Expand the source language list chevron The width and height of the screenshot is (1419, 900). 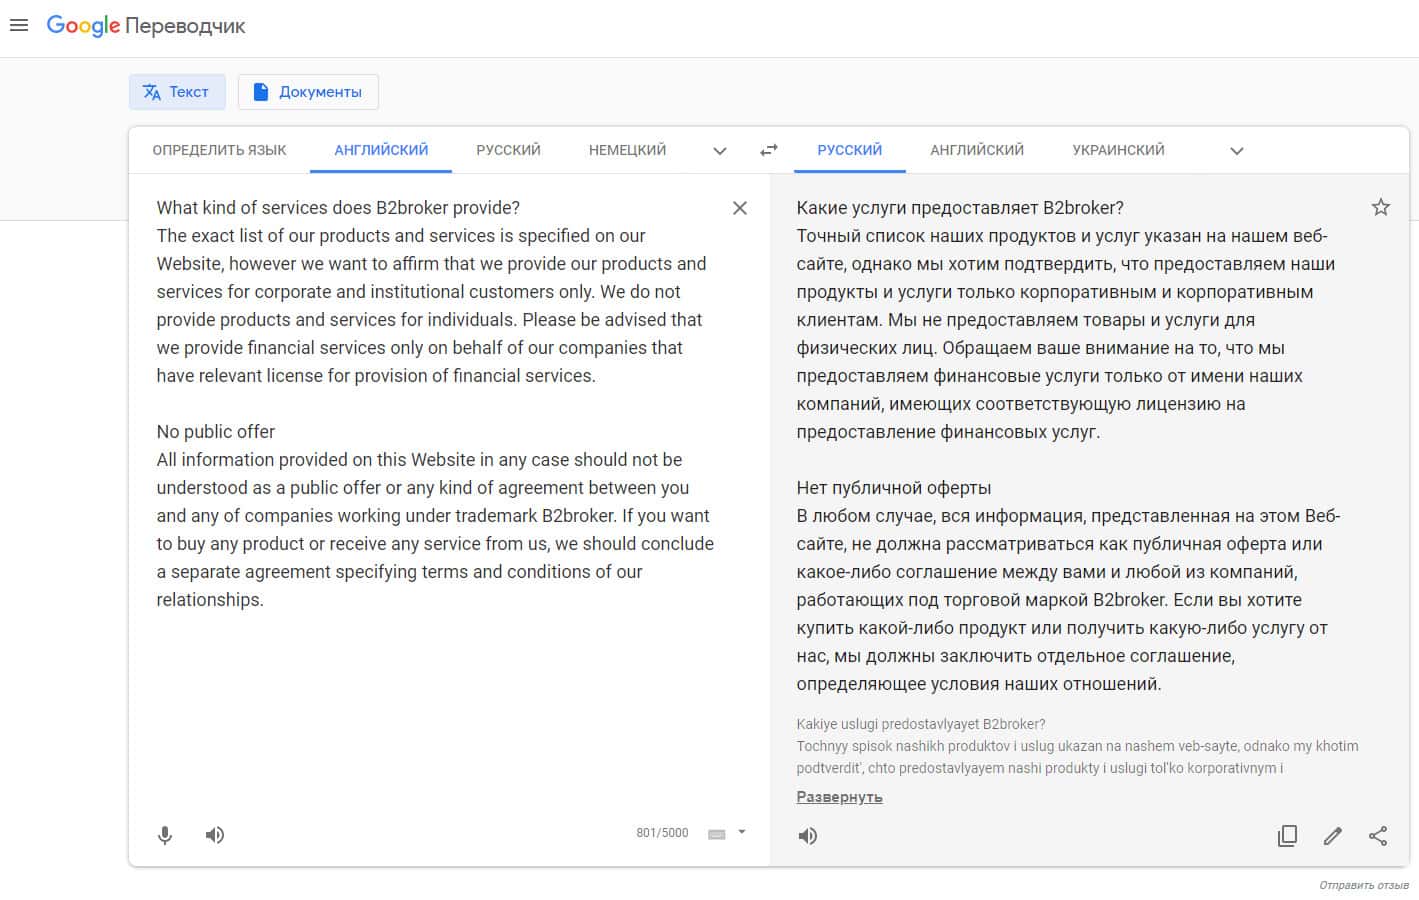[x=719, y=151]
